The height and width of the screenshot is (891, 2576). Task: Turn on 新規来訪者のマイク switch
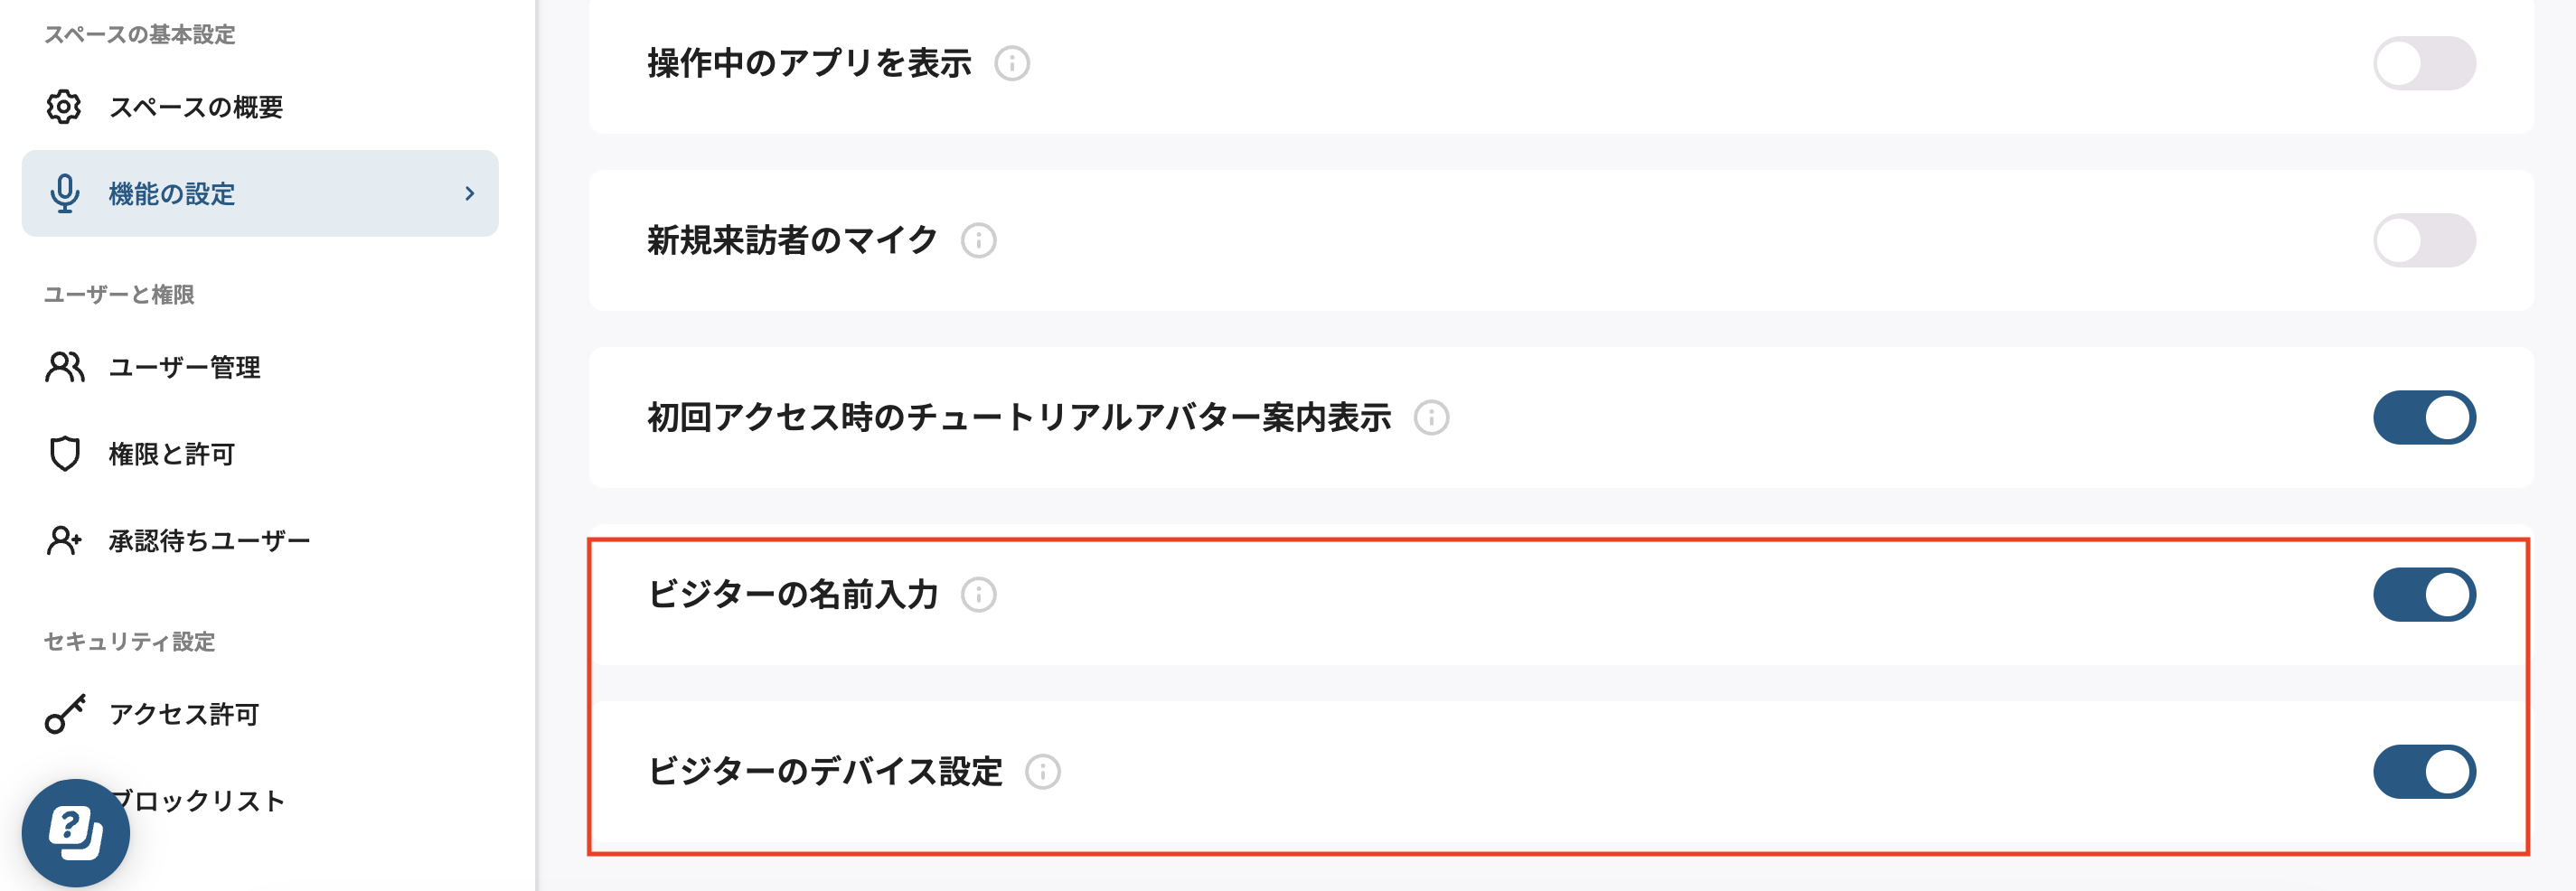[x=2423, y=241]
